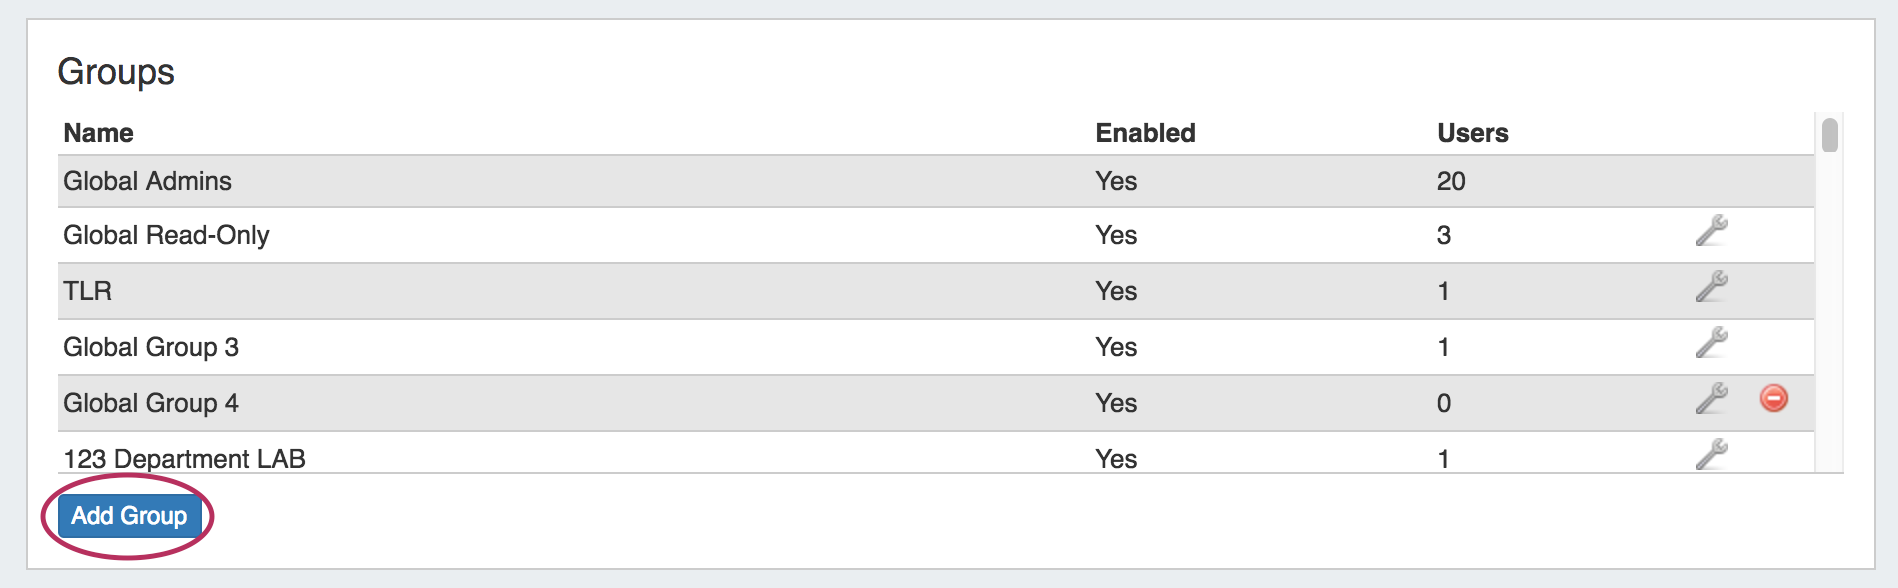Select the Global Read-Only group name
The height and width of the screenshot is (588, 1898).
(166, 235)
